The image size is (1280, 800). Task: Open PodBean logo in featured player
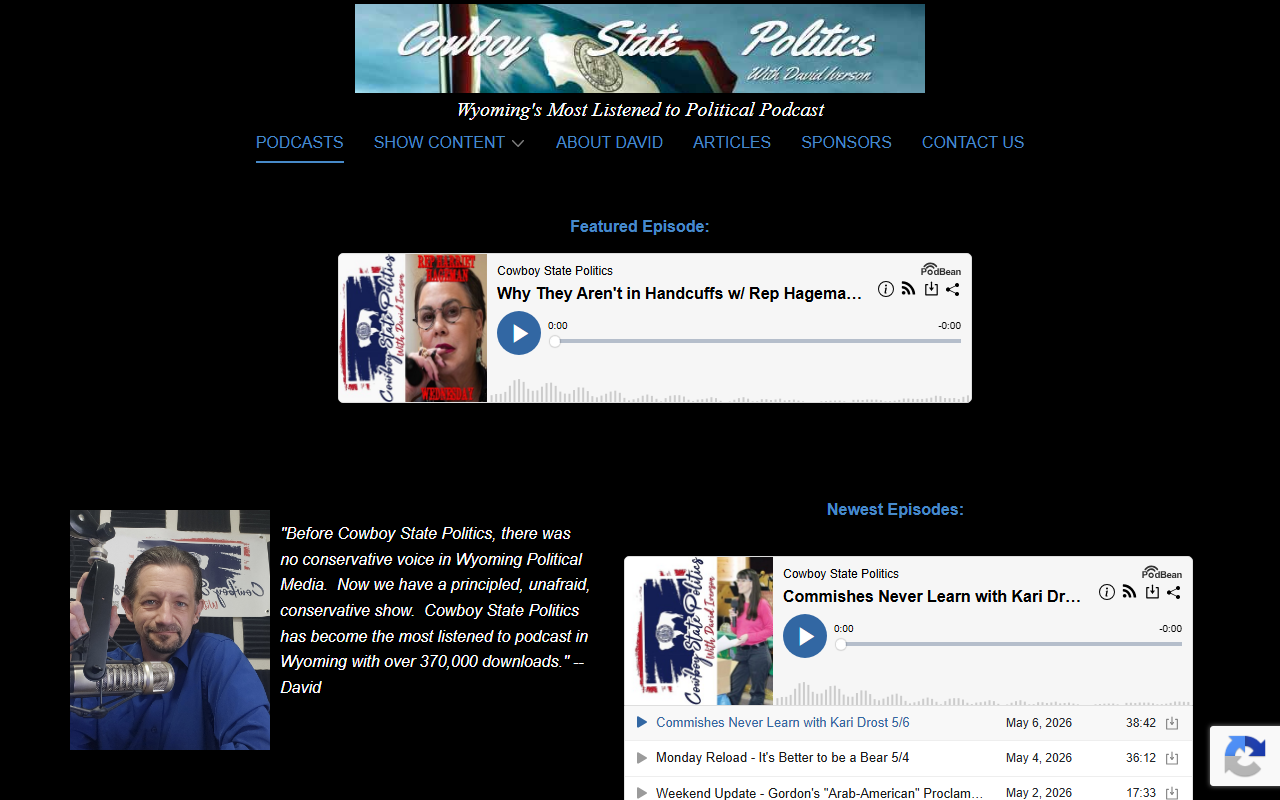point(941,270)
